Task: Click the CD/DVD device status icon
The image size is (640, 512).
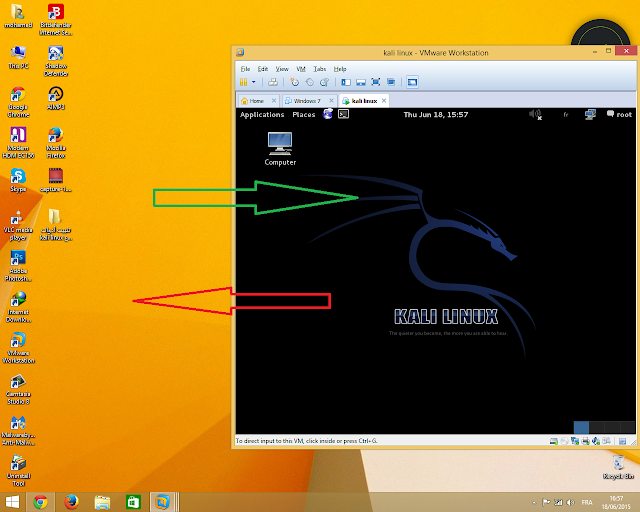Action: point(564,441)
